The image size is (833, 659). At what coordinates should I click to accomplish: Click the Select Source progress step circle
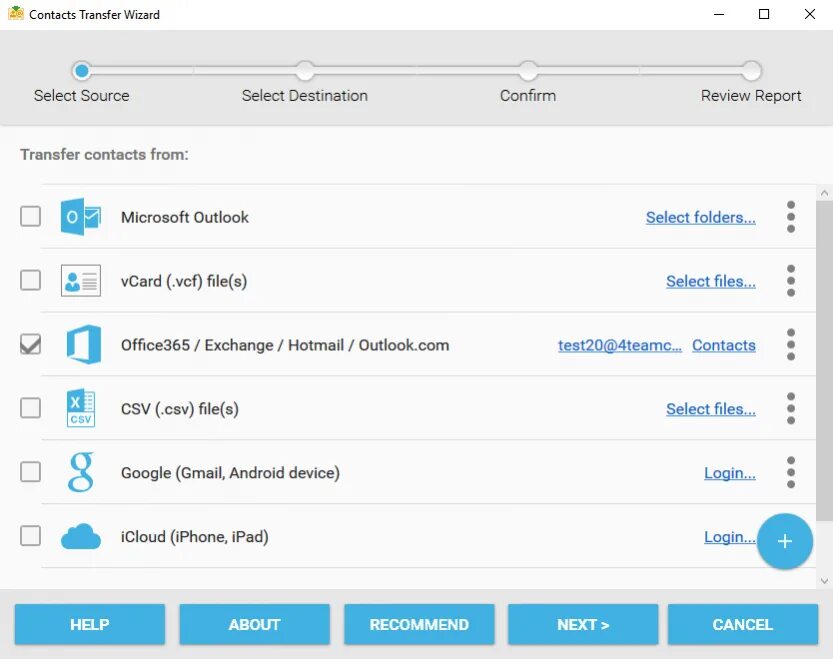82,71
